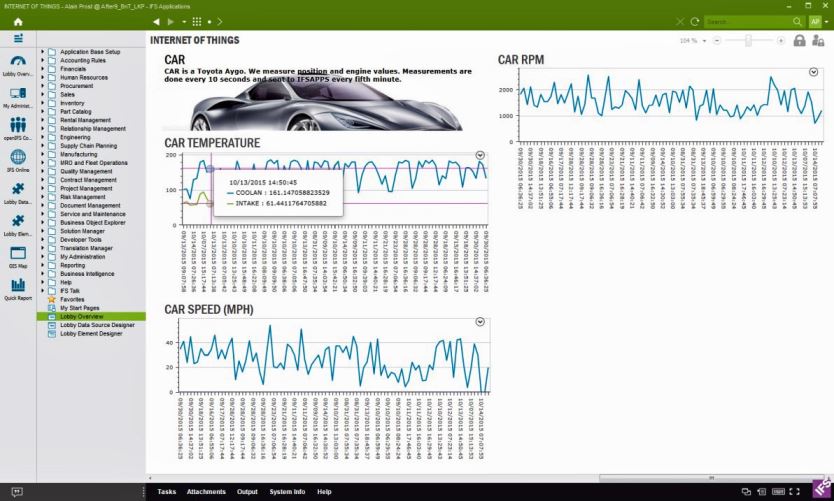Open the Lobby Overview gauge shortcut
Image resolution: width=834 pixels, height=501 pixels.
click(18, 65)
